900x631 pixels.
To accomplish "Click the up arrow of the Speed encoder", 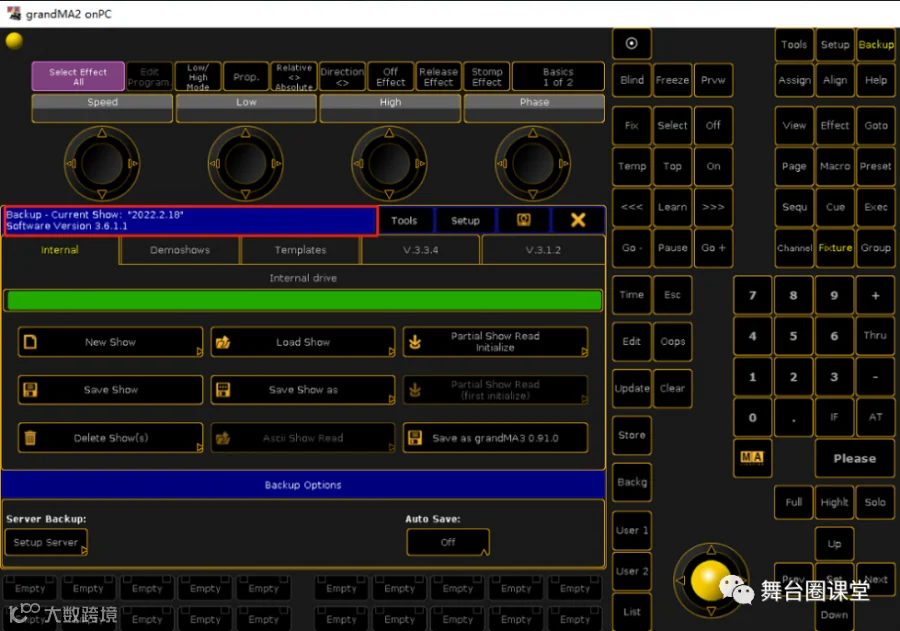I will pyautogui.click(x=102, y=133).
